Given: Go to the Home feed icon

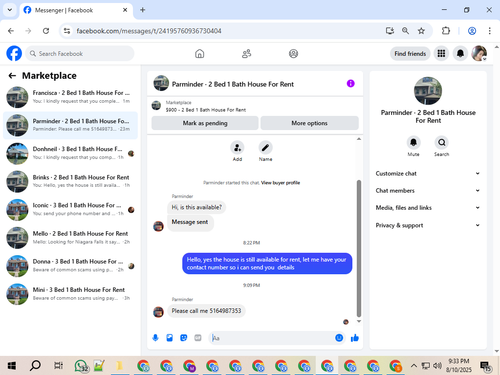Looking at the screenshot, I should pyautogui.click(x=200, y=53).
